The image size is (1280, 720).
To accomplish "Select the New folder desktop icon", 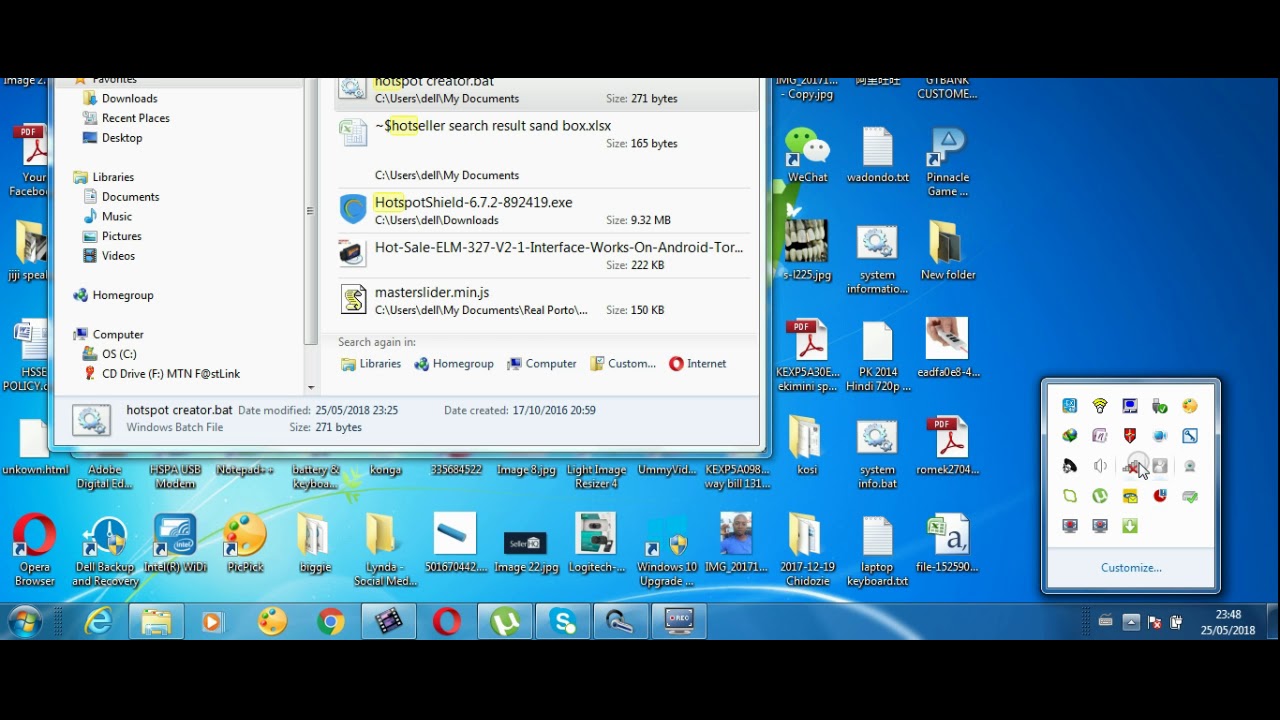I will coord(947,250).
